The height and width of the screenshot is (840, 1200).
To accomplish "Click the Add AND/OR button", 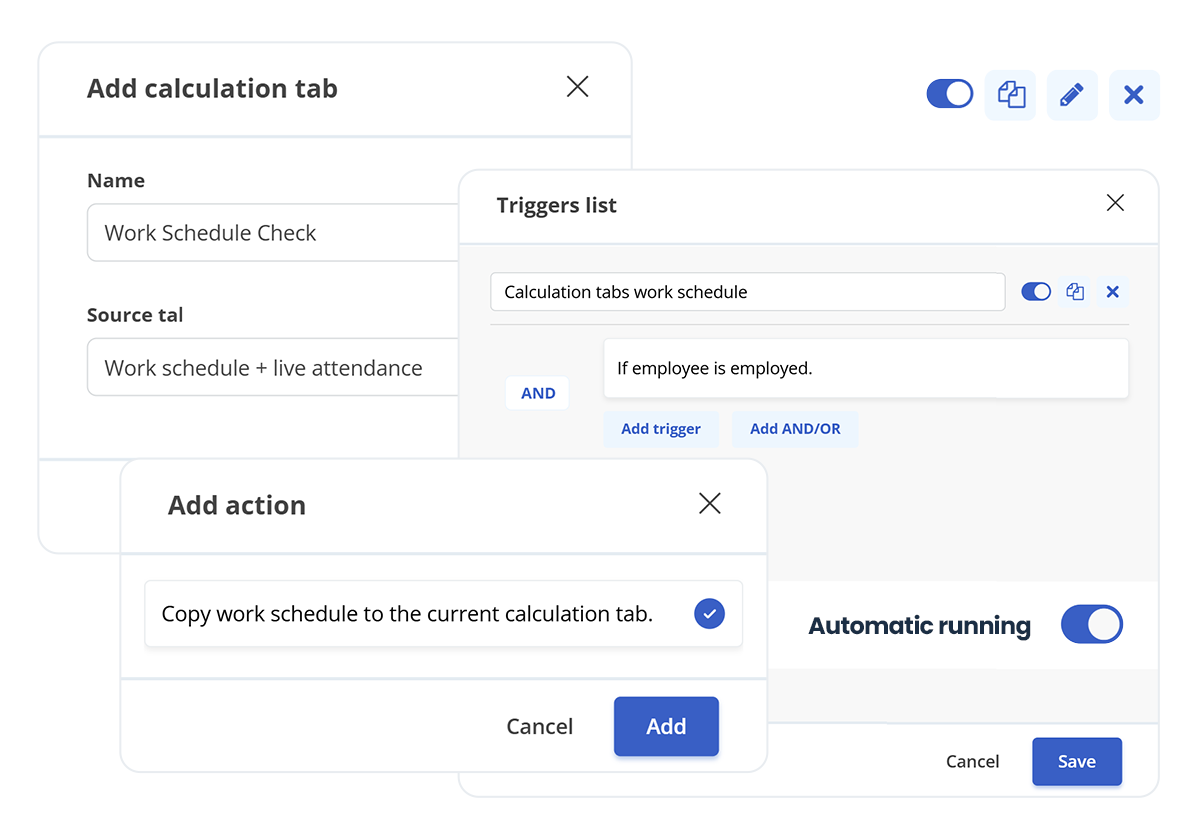I will click(x=795, y=429).
